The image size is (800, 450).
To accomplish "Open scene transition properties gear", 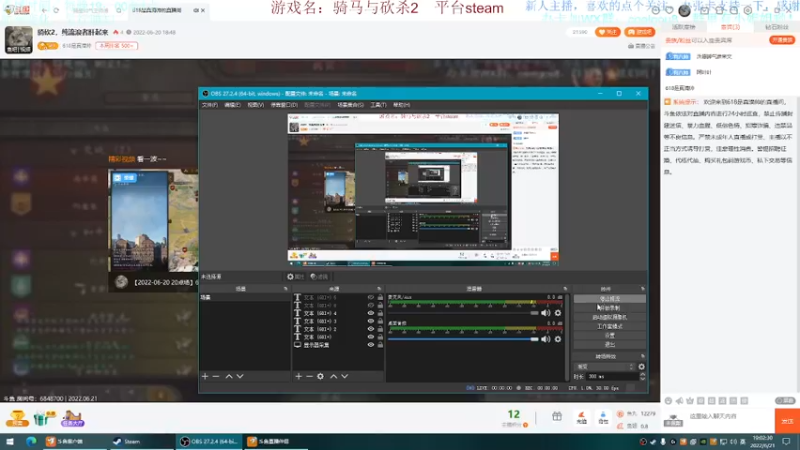I will pos(641,366).
